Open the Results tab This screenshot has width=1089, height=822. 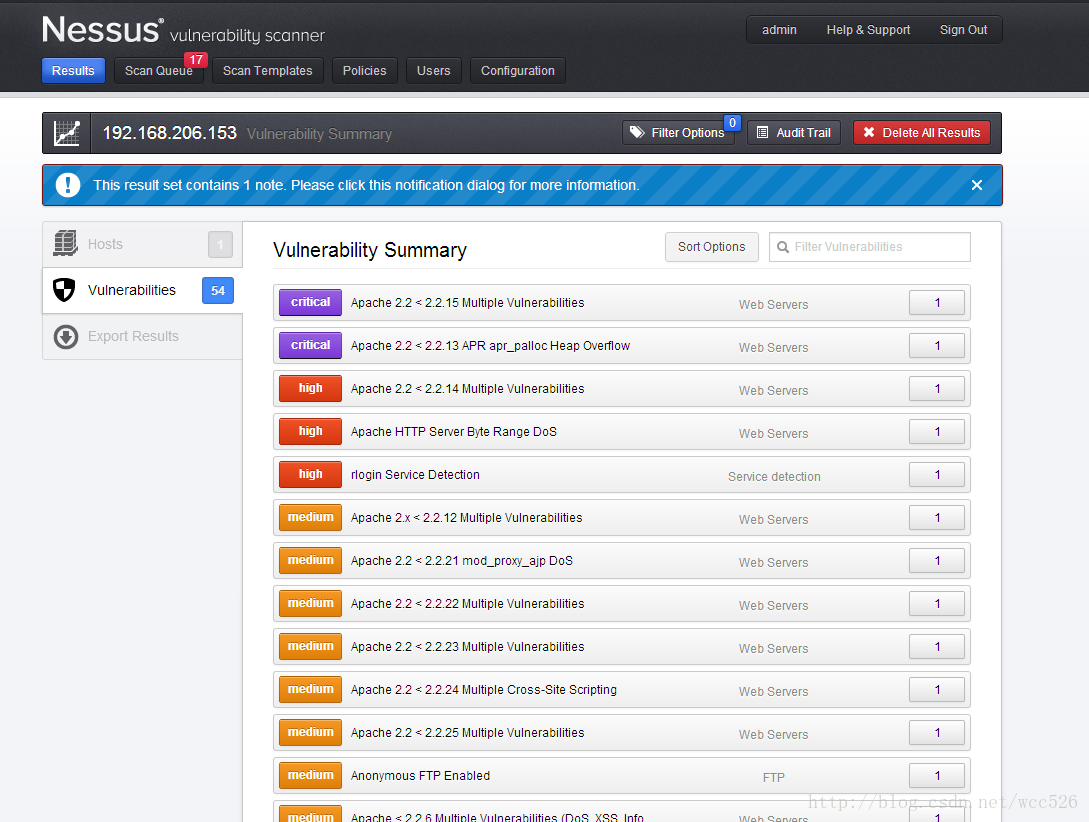[x=73, y=71]
